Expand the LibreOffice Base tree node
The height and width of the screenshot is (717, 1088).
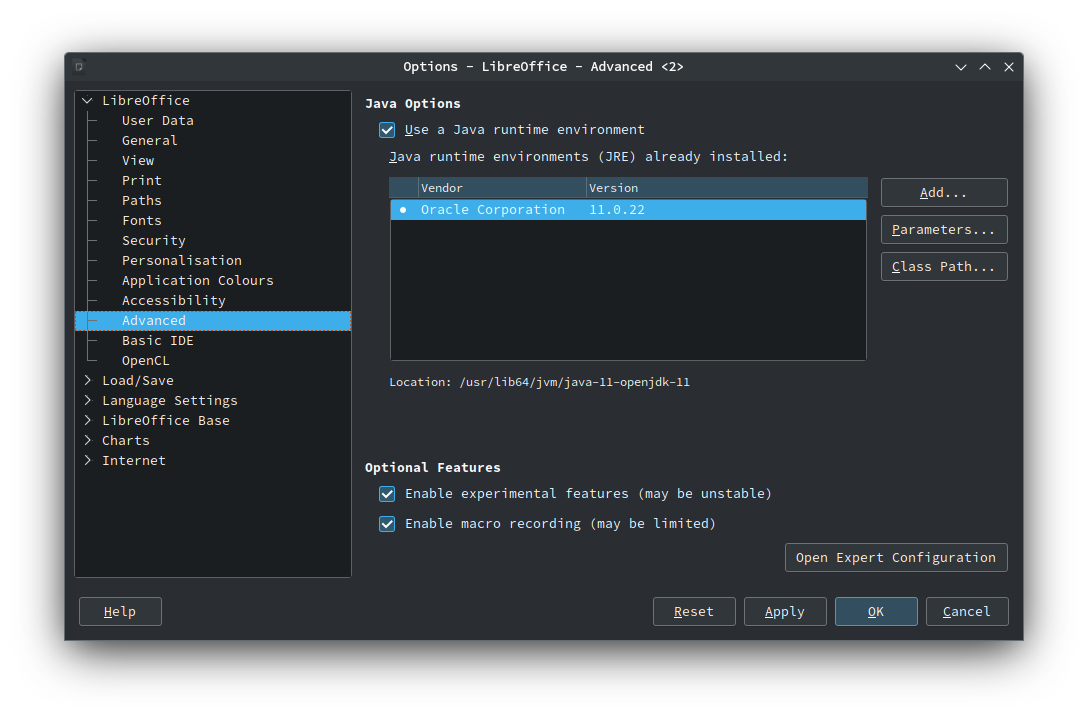[87, 421]
